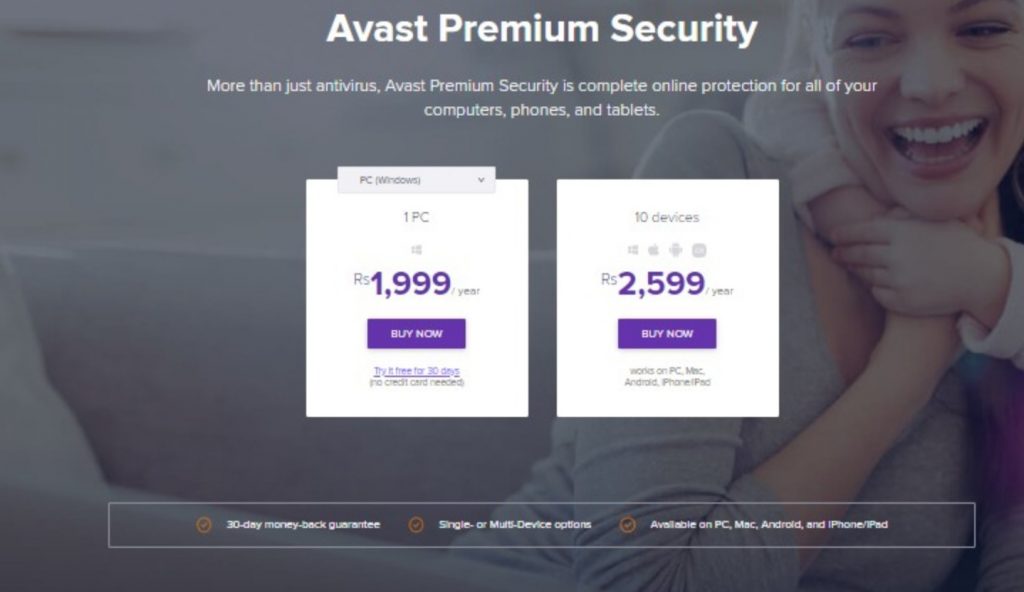Click BUY NOW for the 1 PC plan
The width and height of the screenshot is (1024, 592).
tap(417, 332)
